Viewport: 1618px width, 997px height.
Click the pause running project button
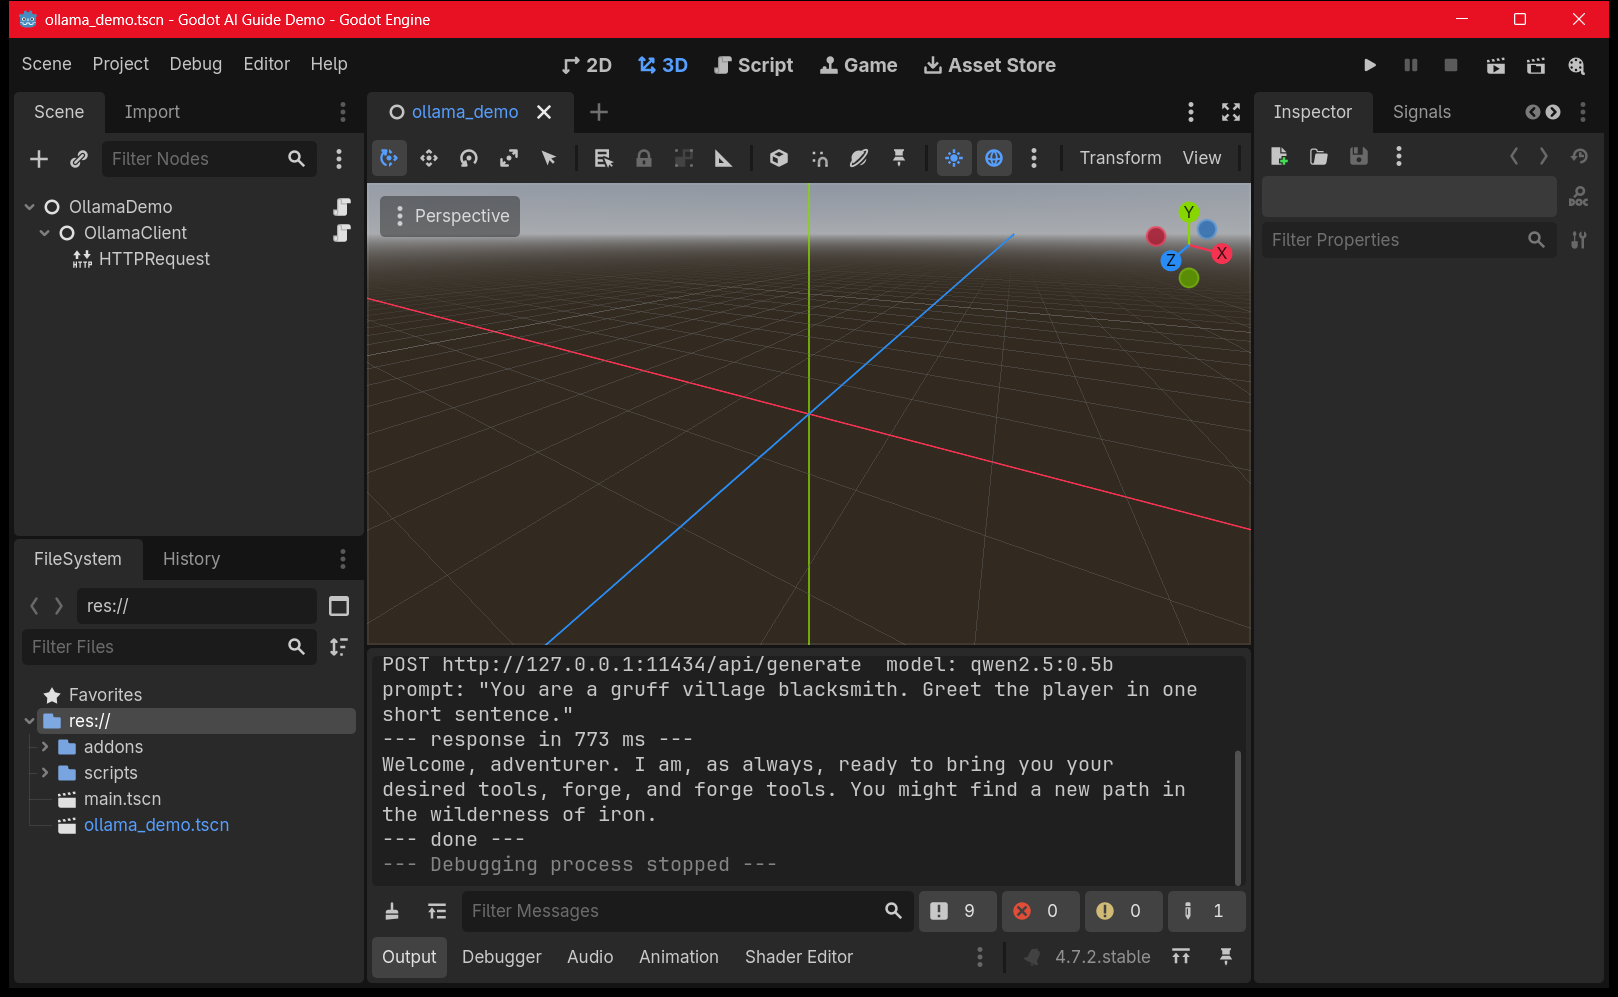pos(1411,65)
